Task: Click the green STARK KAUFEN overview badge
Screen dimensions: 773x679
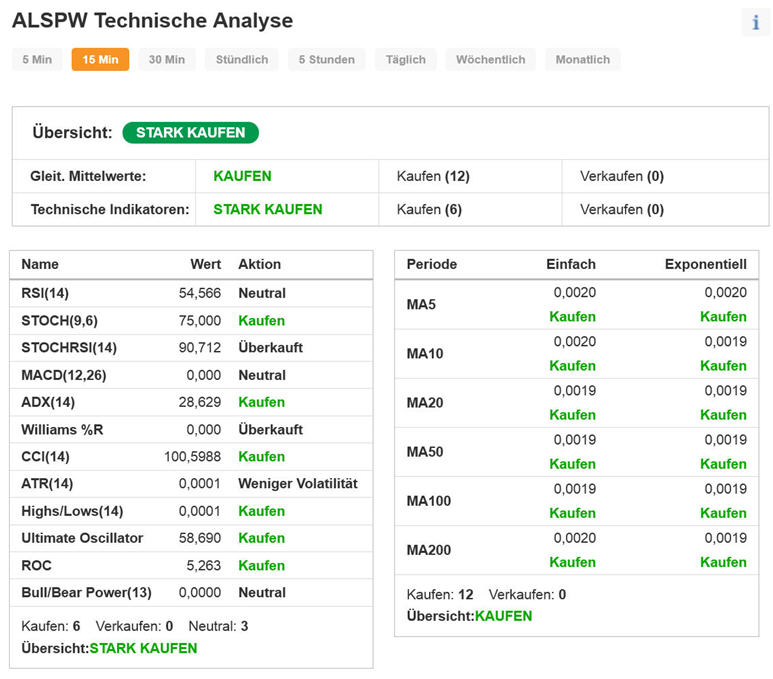Action: (190, 133)
